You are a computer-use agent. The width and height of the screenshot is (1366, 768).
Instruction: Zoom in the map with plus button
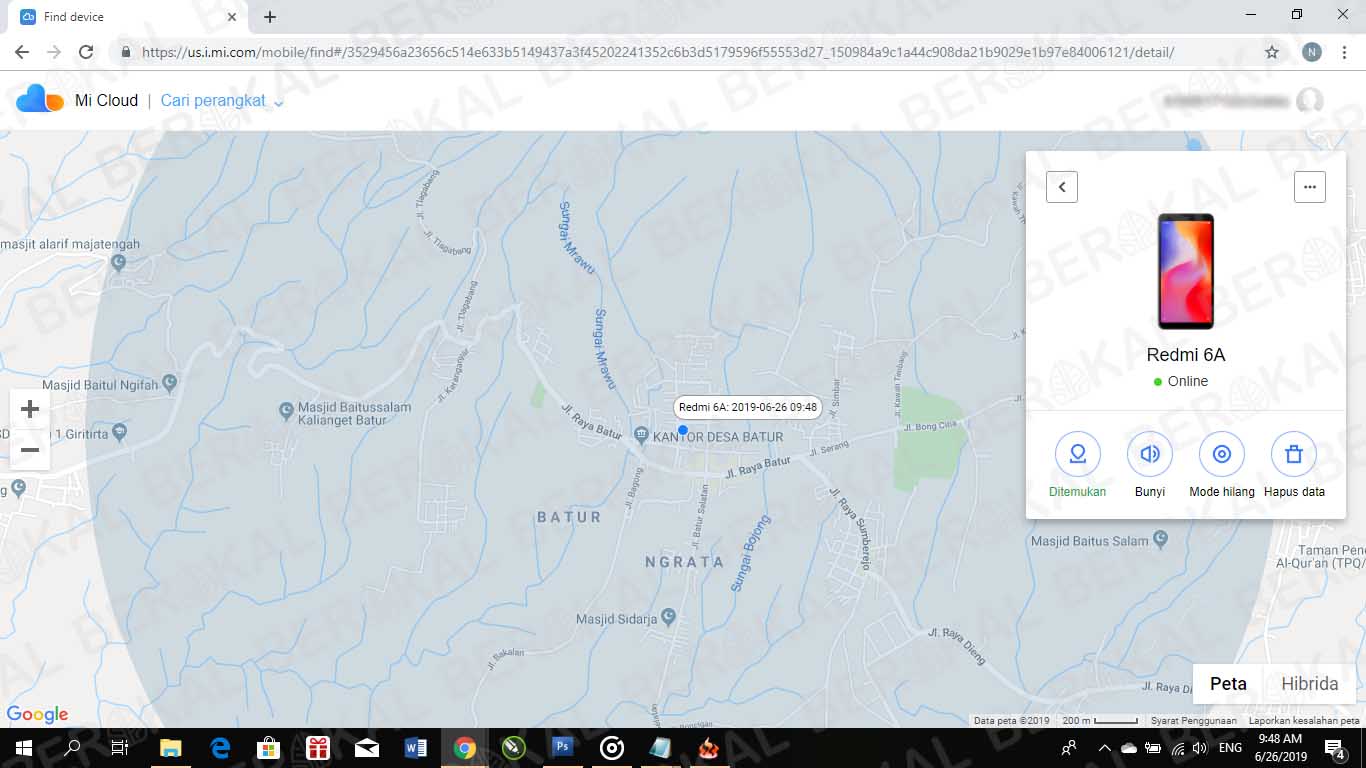(30, 409)
